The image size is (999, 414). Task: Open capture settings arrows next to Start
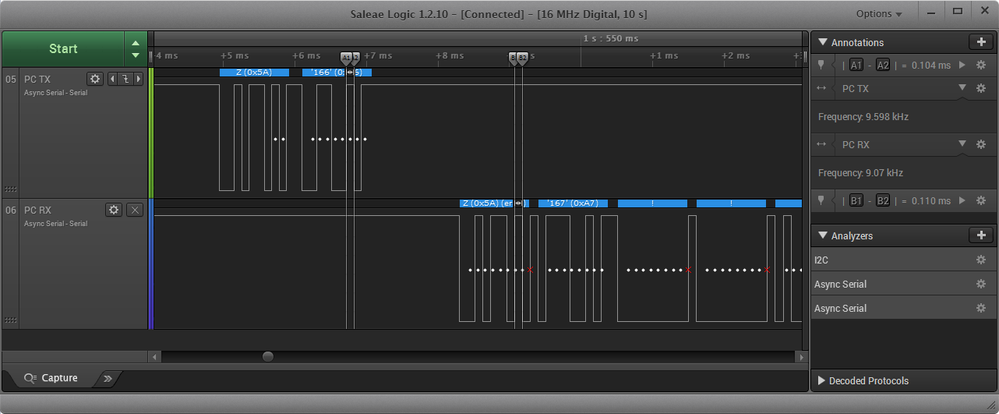(135, 49)
